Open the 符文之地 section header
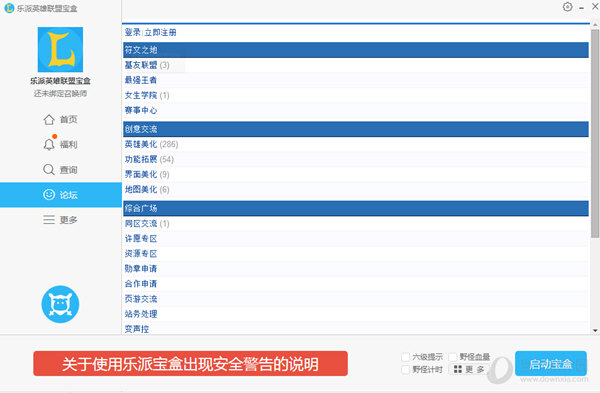This screenshot has width=600, height=393. pos(356,50)
